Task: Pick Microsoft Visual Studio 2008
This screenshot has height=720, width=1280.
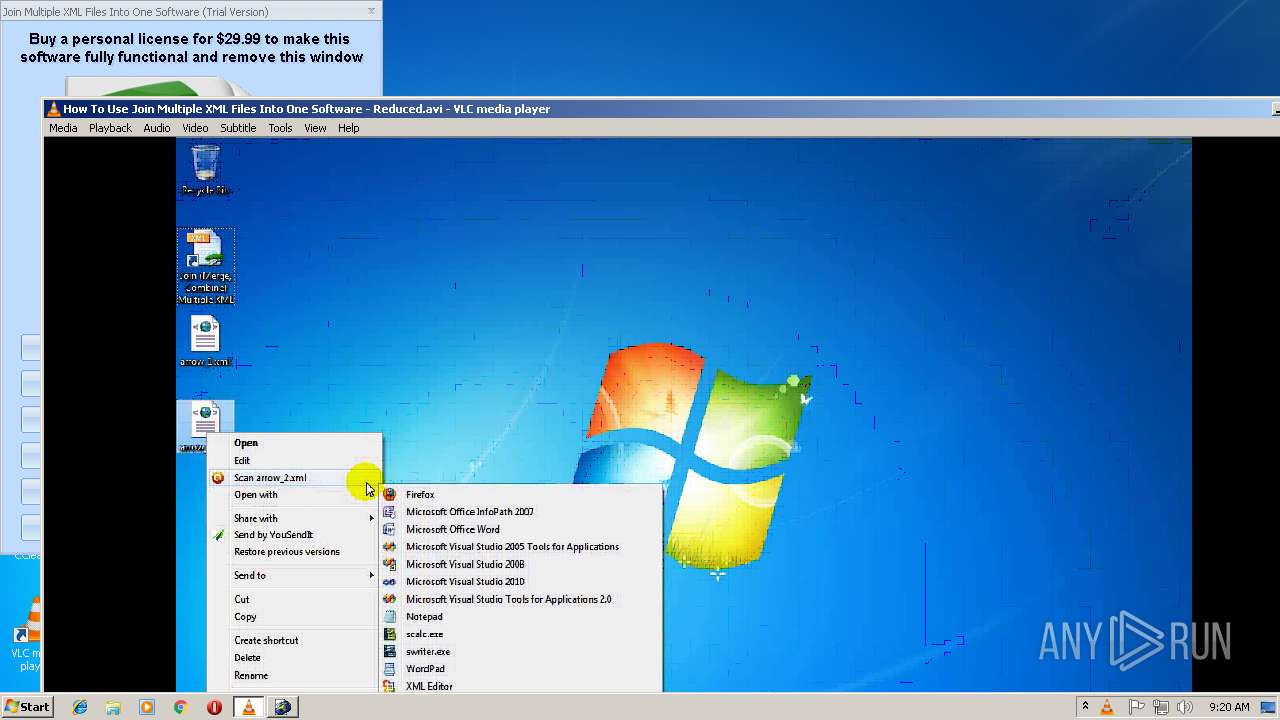Action: [x=465, y=565]
